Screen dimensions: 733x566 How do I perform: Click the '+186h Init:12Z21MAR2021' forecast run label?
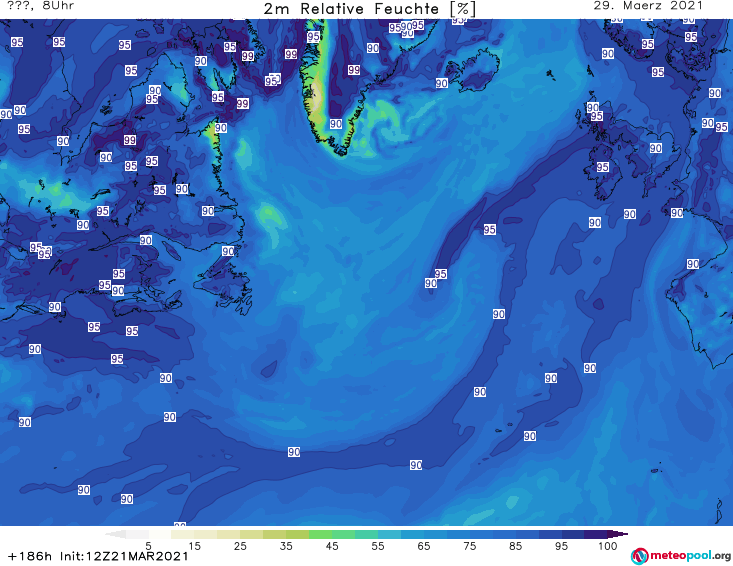click(x=99, y=556)
